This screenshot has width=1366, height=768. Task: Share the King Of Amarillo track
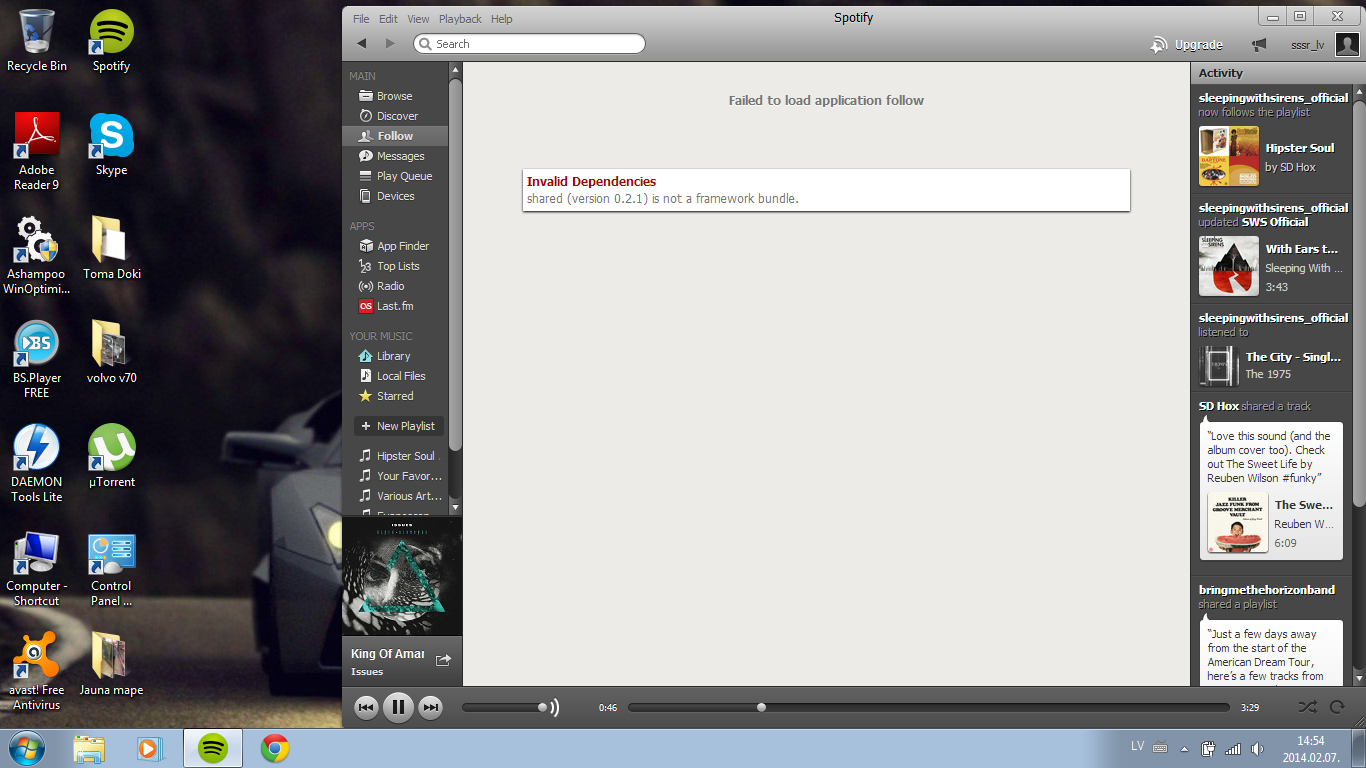coord(443,660)
